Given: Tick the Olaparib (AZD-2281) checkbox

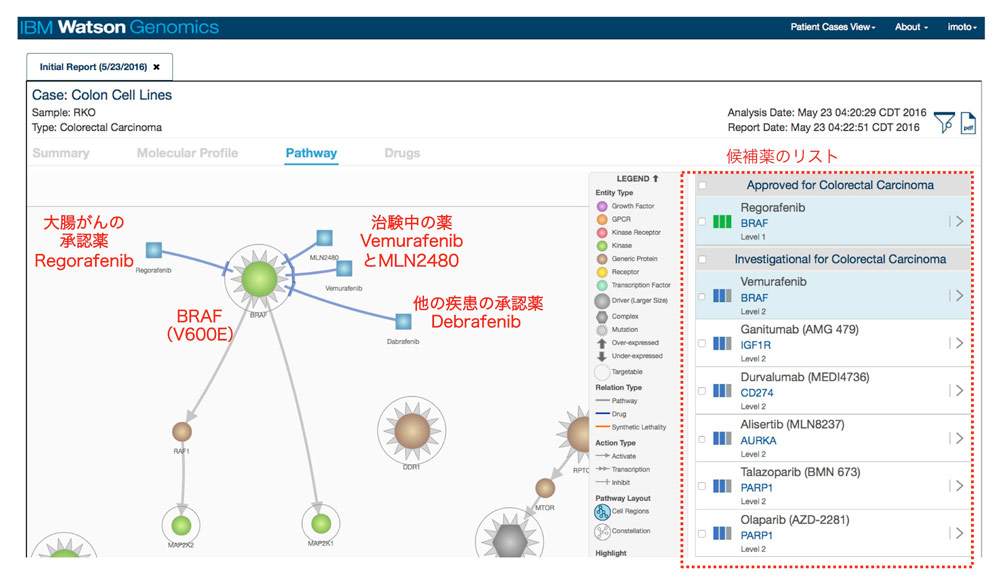Looking at the screenshot, I should click(702, 534).
